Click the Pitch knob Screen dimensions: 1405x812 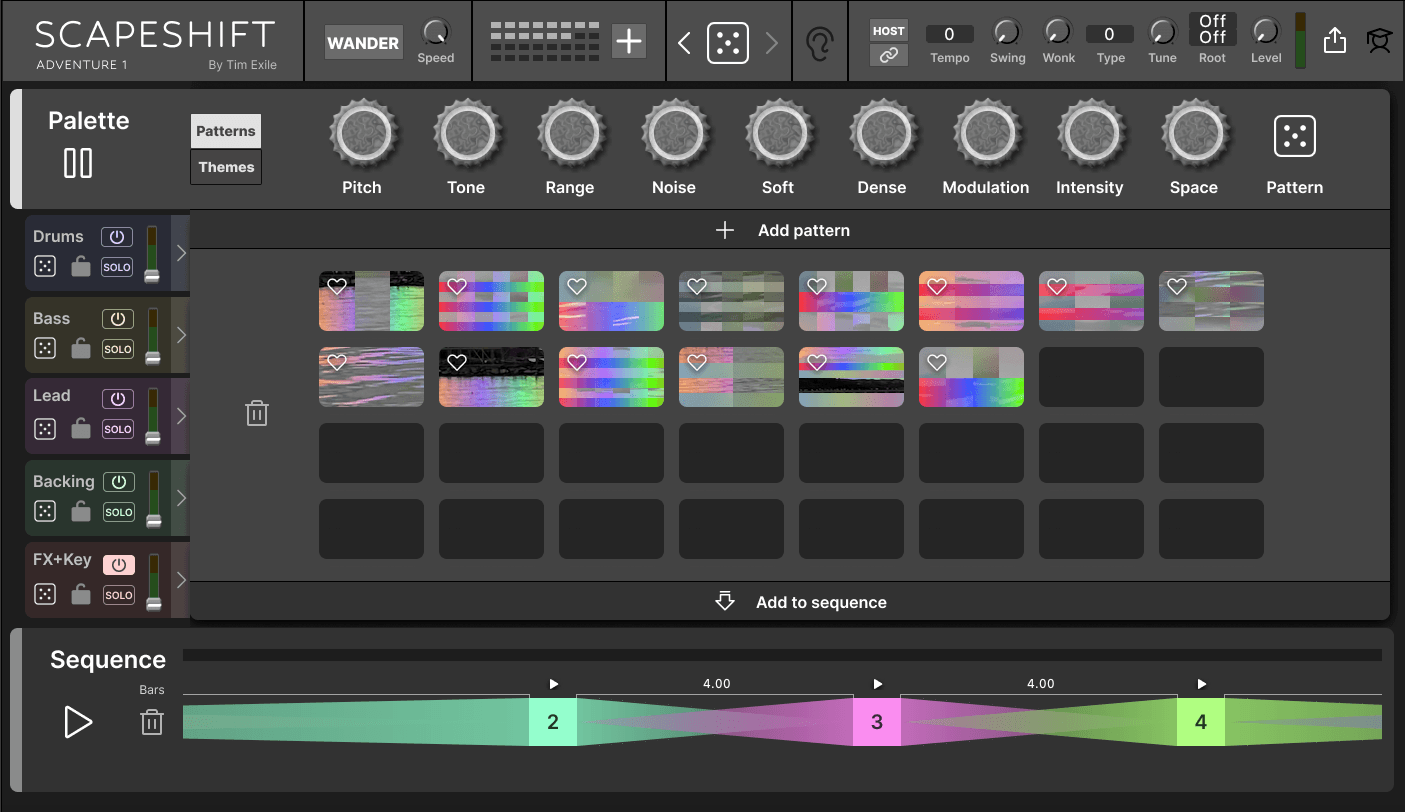tap(363, 133)
